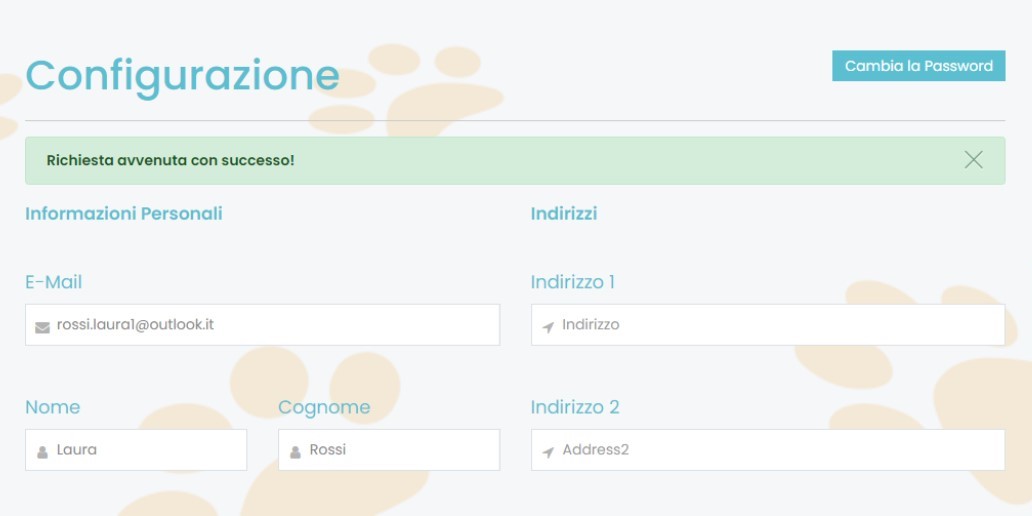This screenshot has height=516, width=1032.
Task: Click the E-Mail field label
Action: coord(53,282)
